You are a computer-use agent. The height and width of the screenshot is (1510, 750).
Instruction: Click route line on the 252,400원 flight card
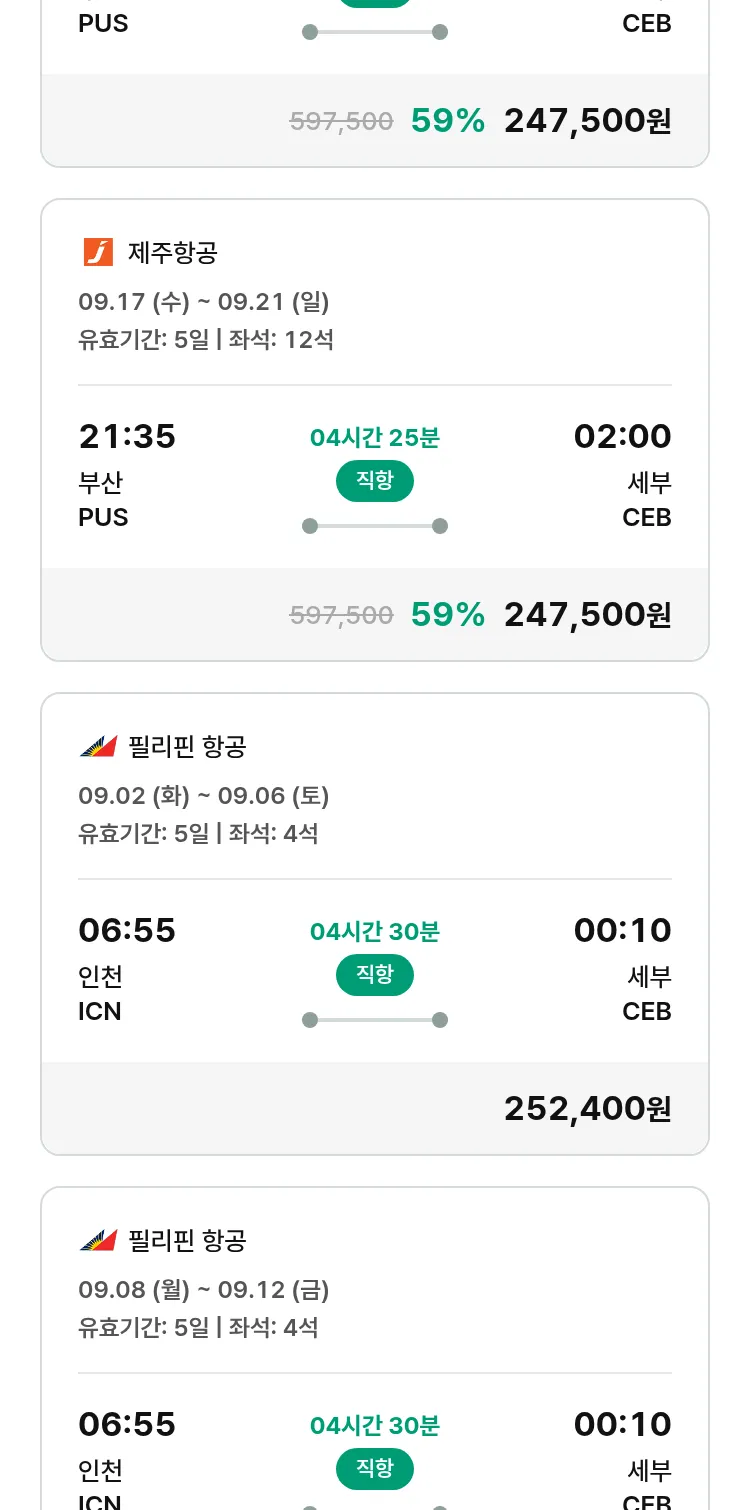click(x=374, y=1020)
